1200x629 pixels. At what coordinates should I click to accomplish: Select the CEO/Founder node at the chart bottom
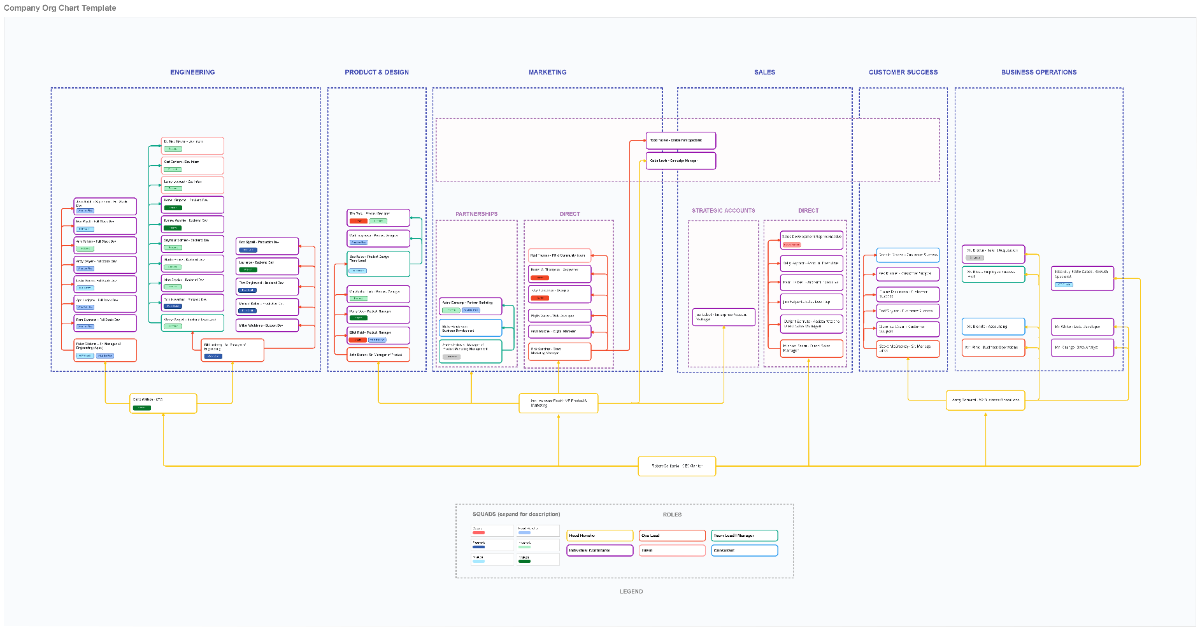point(677,466)
